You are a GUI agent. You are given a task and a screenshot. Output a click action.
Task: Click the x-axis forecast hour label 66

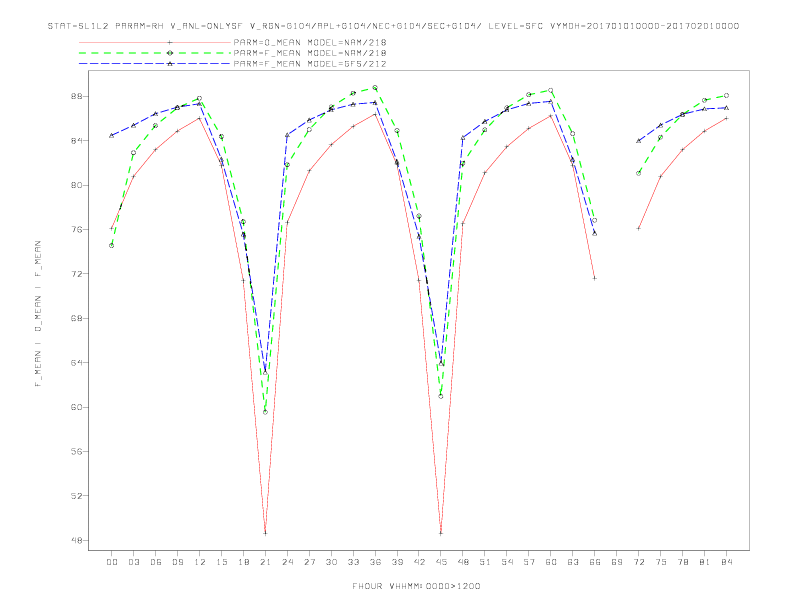[595, 562]
